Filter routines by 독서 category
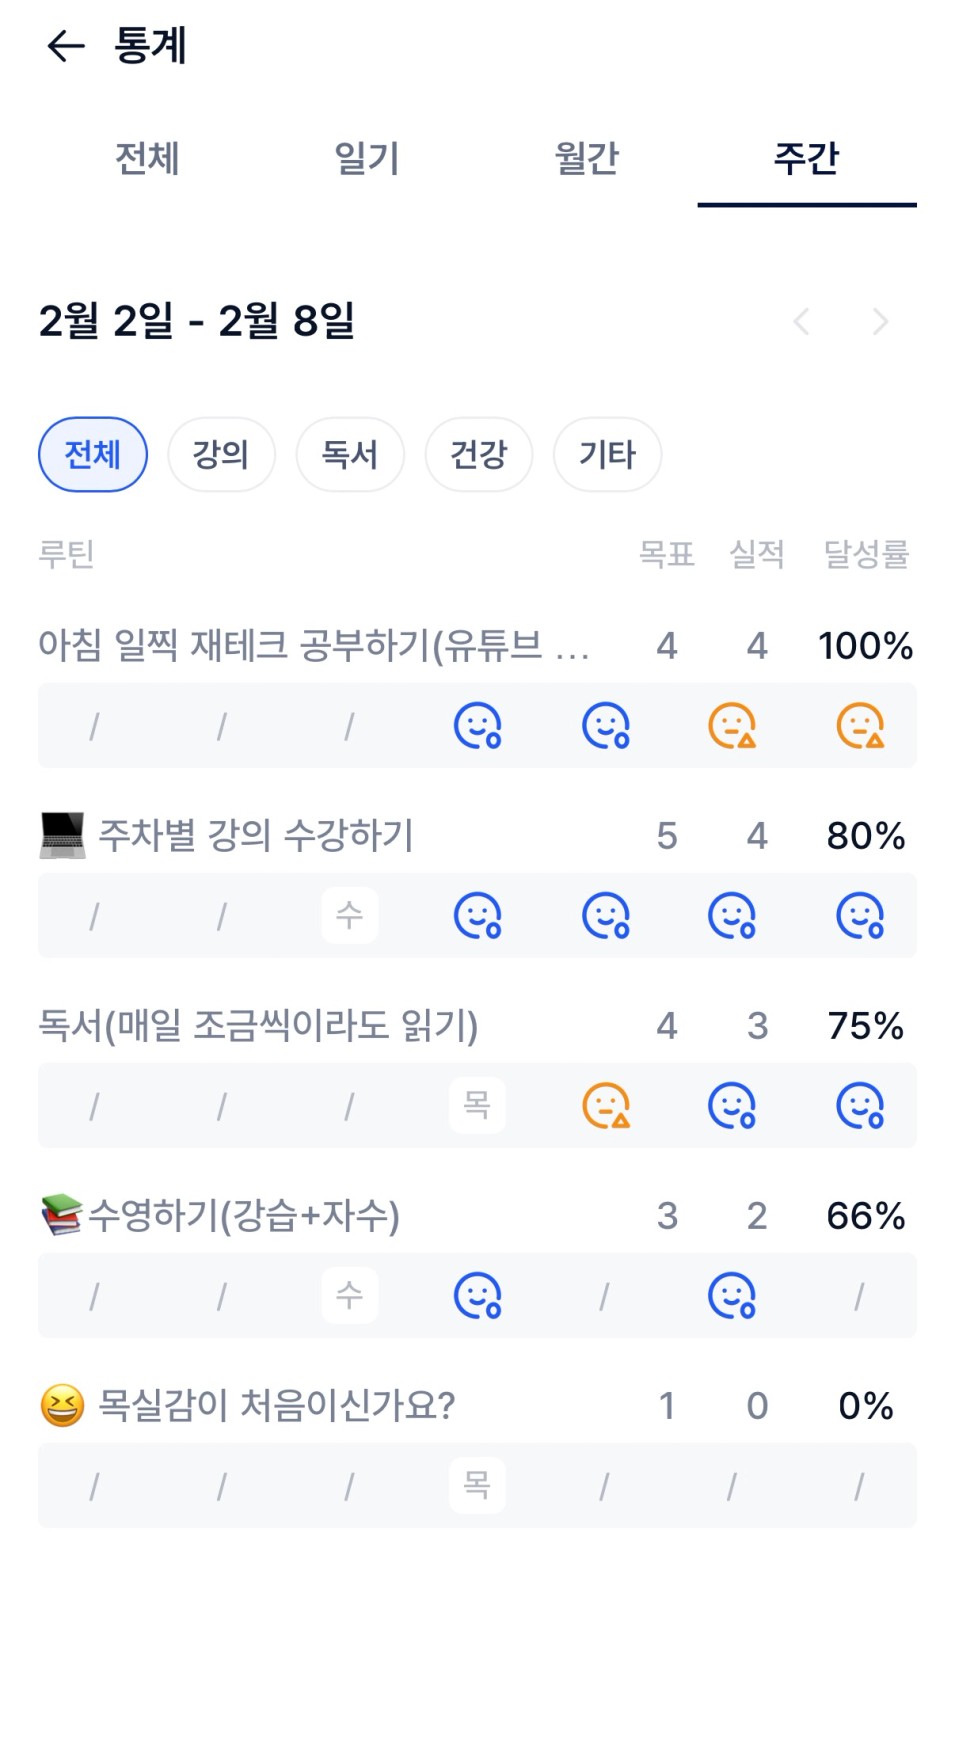Screen dimensions: 955x1738 tap(350, 455)
